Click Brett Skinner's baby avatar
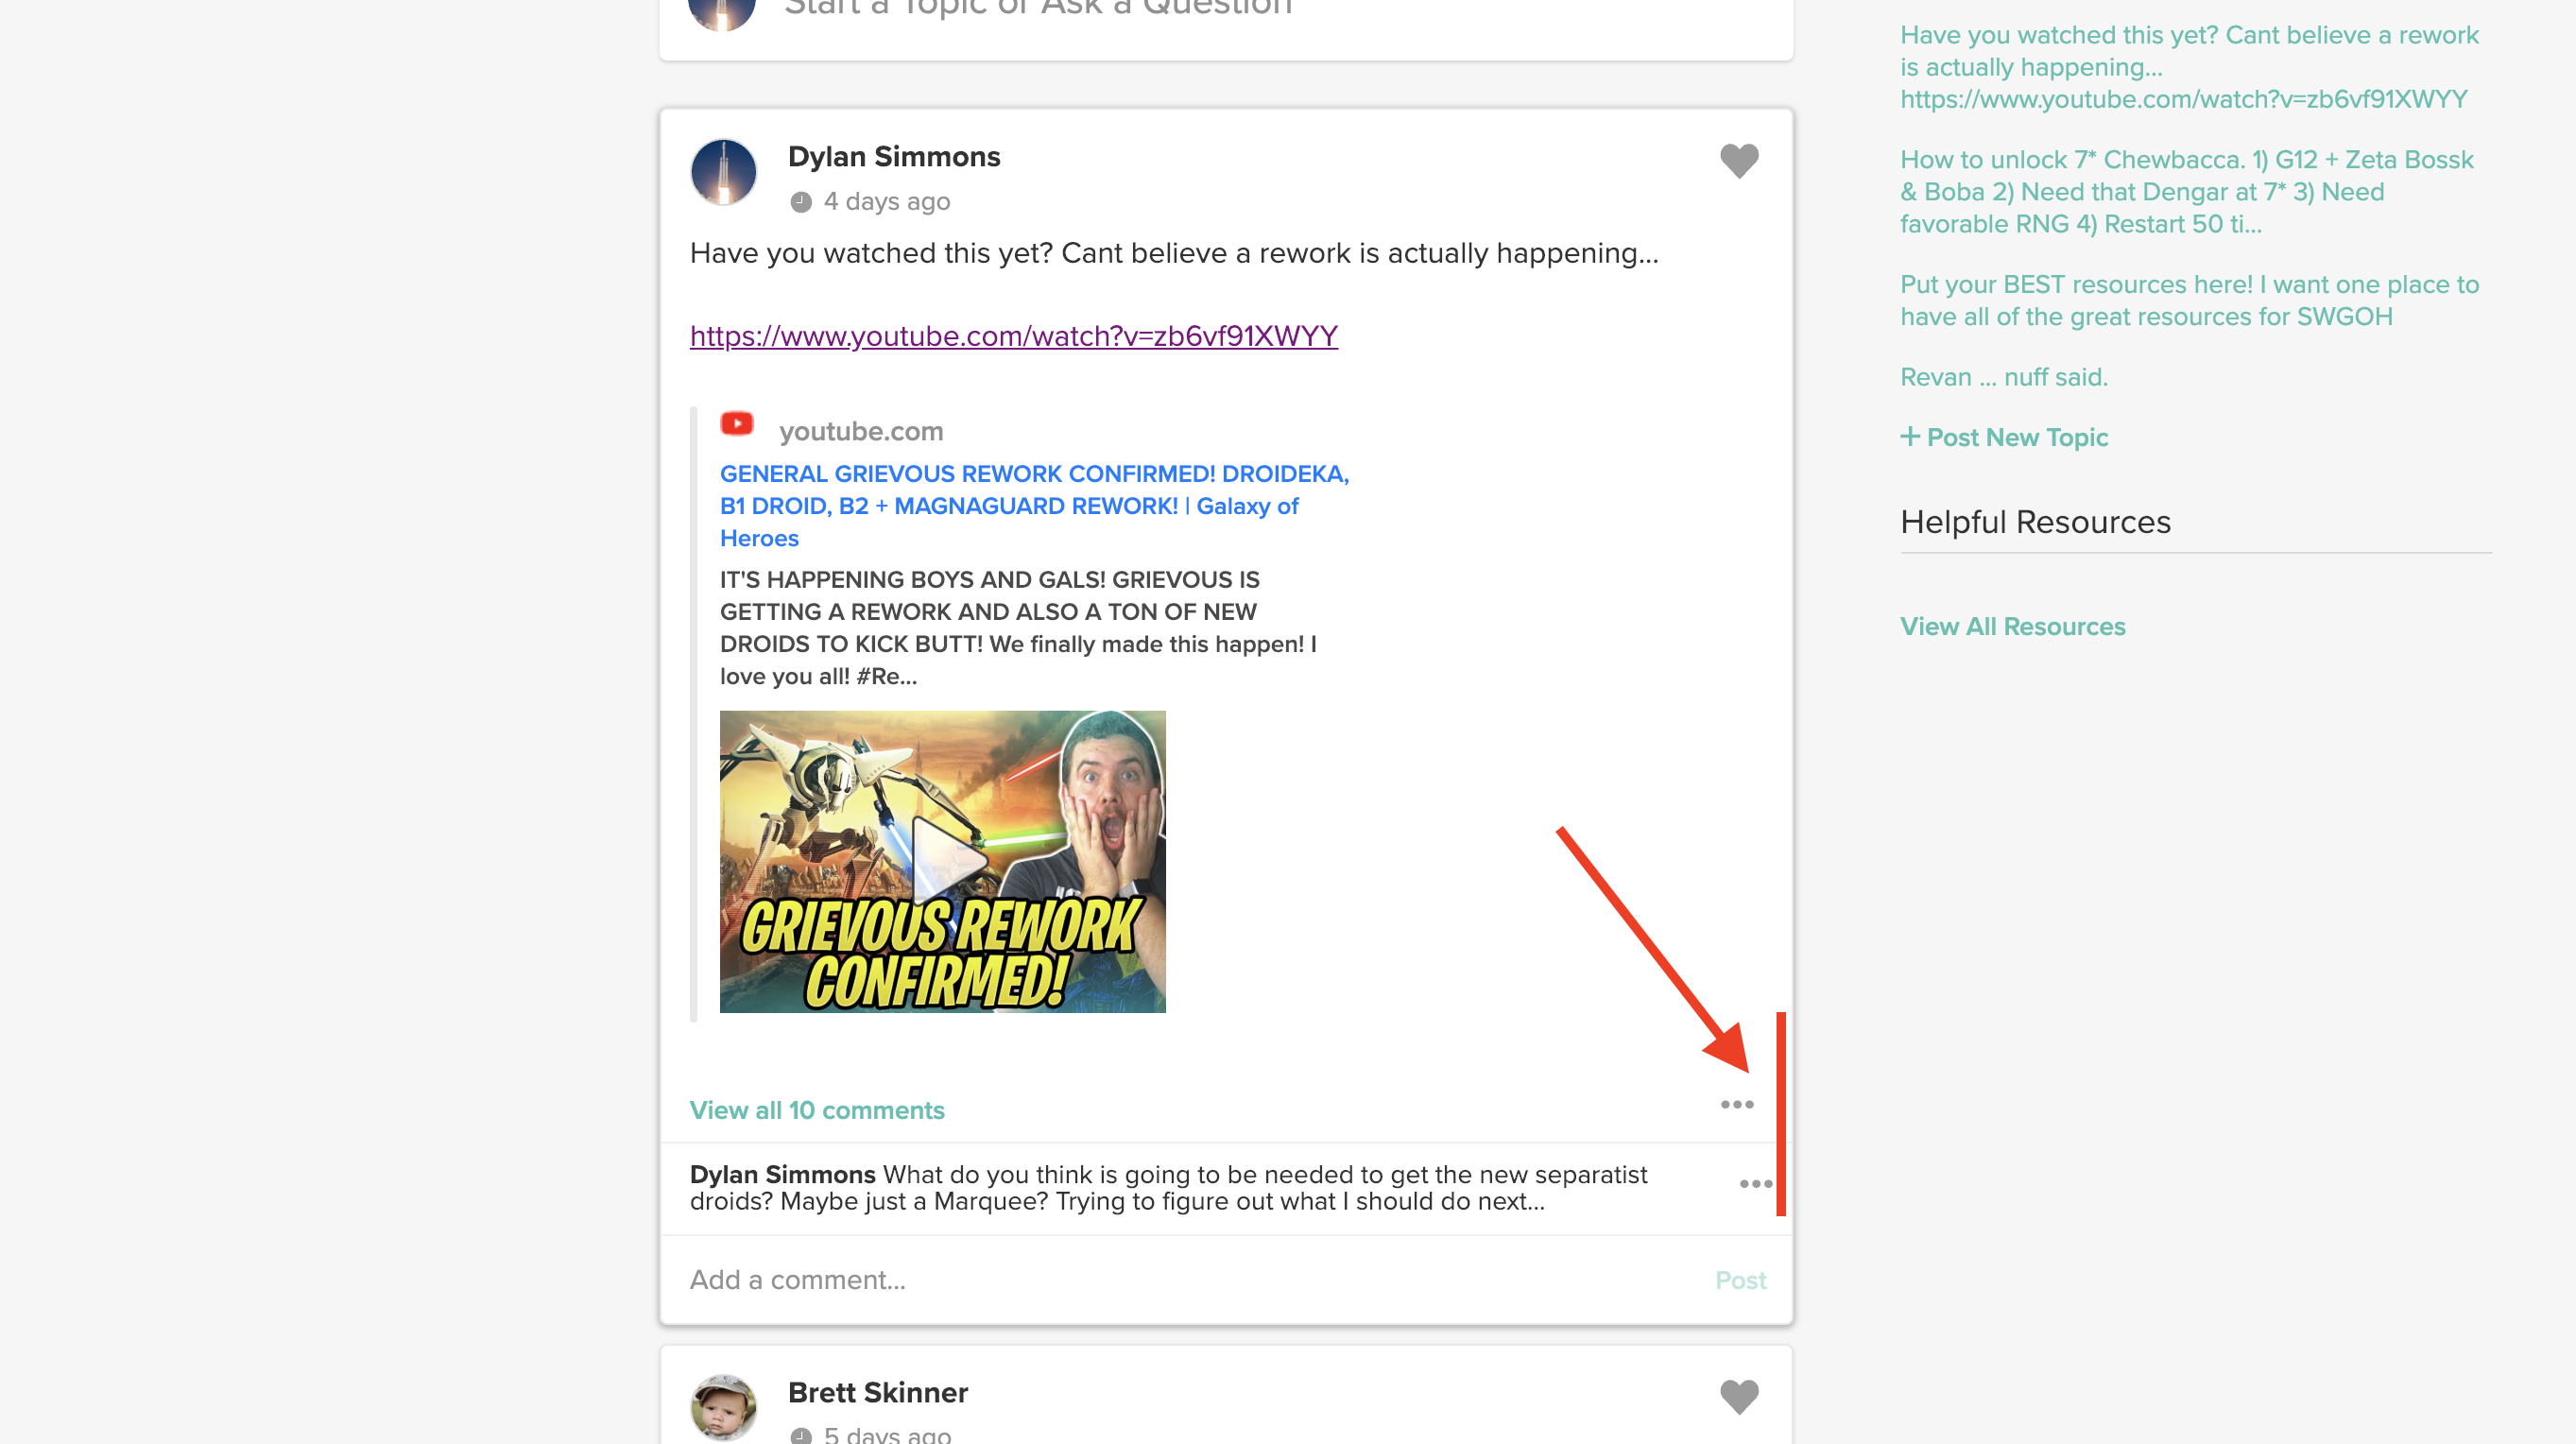 (723, 1406)
